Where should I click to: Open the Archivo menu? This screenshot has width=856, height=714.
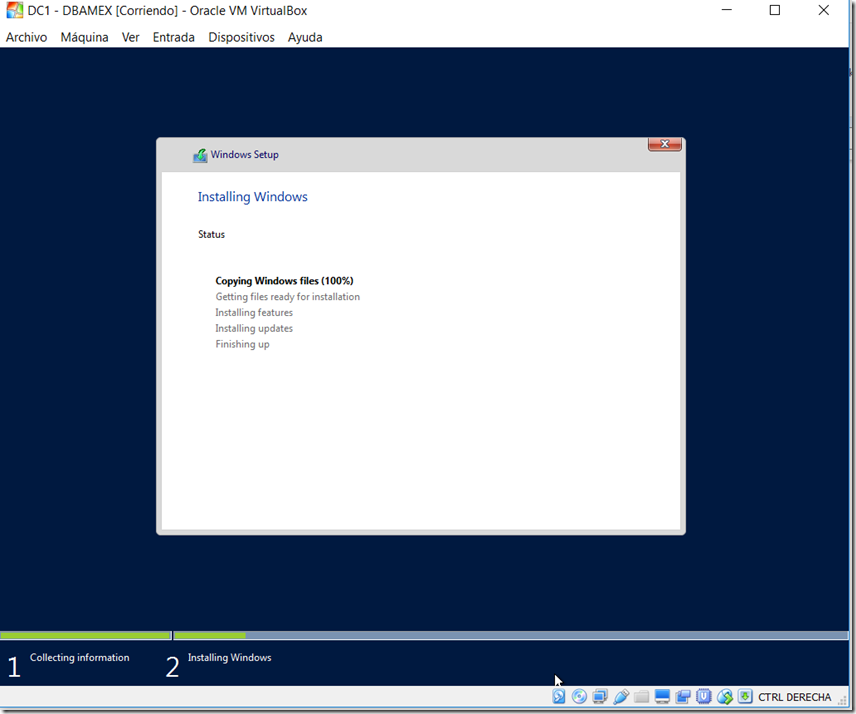pos(26,37)
